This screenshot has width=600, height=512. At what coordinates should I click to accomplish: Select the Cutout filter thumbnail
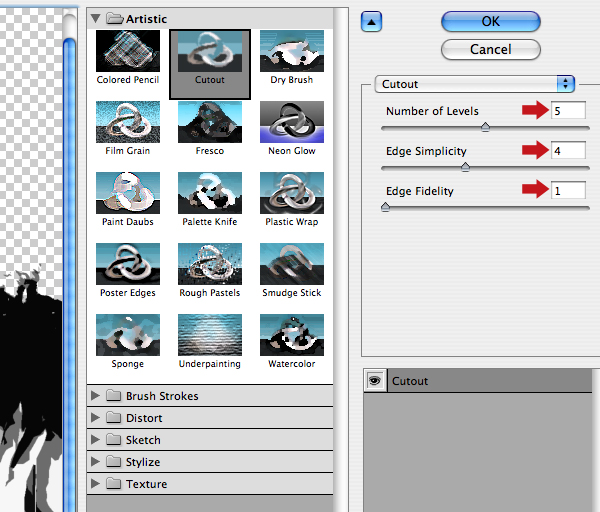(x=210, y=51)
